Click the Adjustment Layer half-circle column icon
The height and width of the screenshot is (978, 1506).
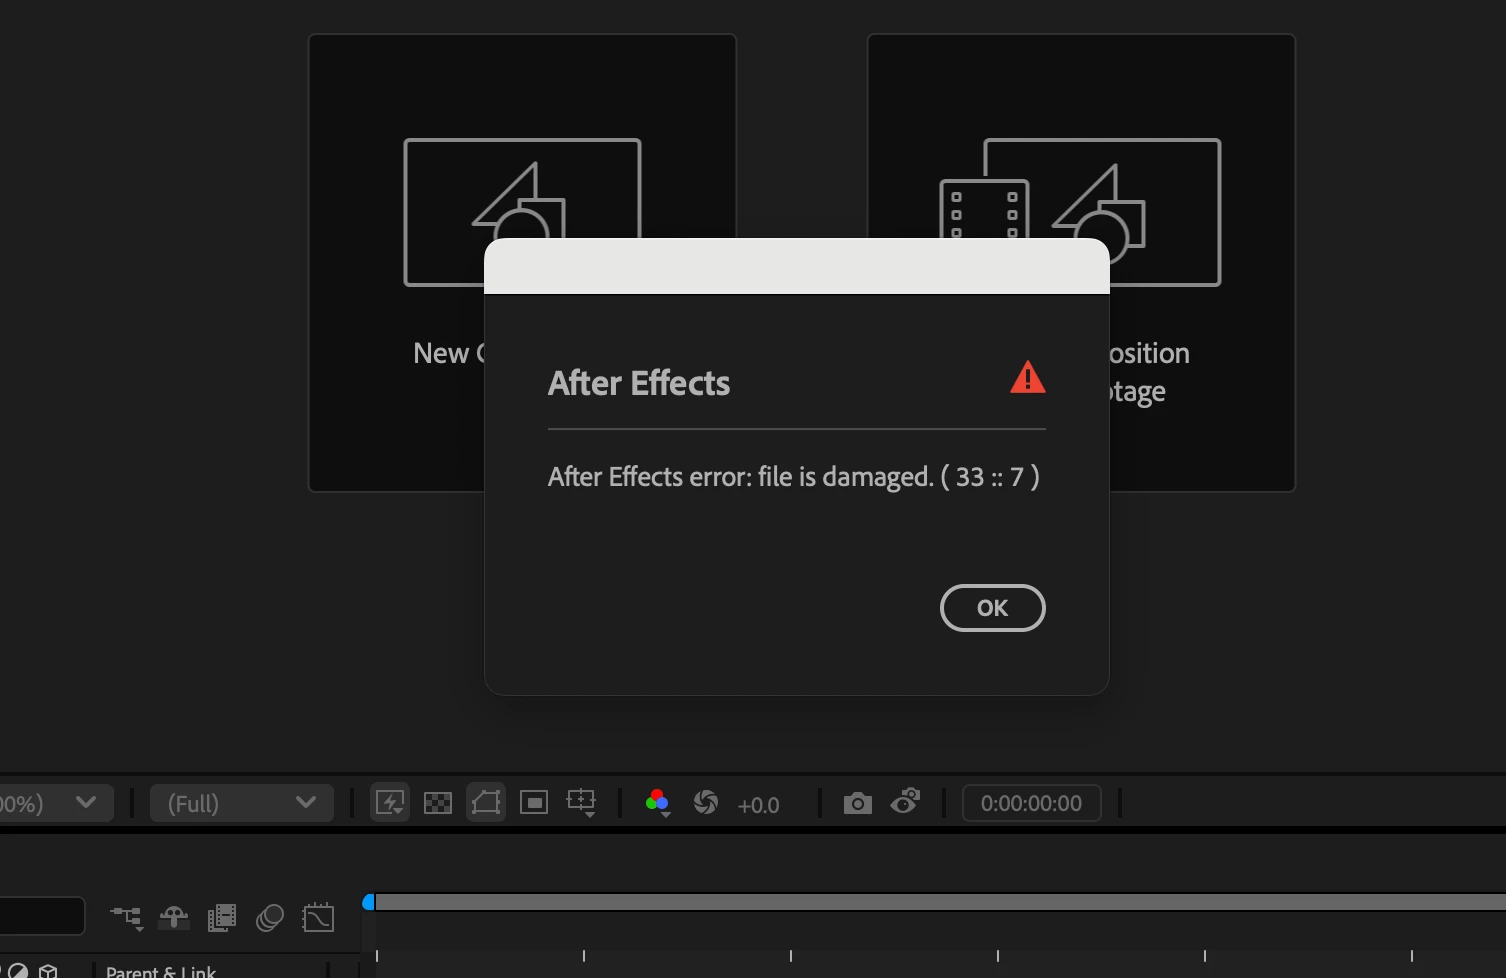18,971
